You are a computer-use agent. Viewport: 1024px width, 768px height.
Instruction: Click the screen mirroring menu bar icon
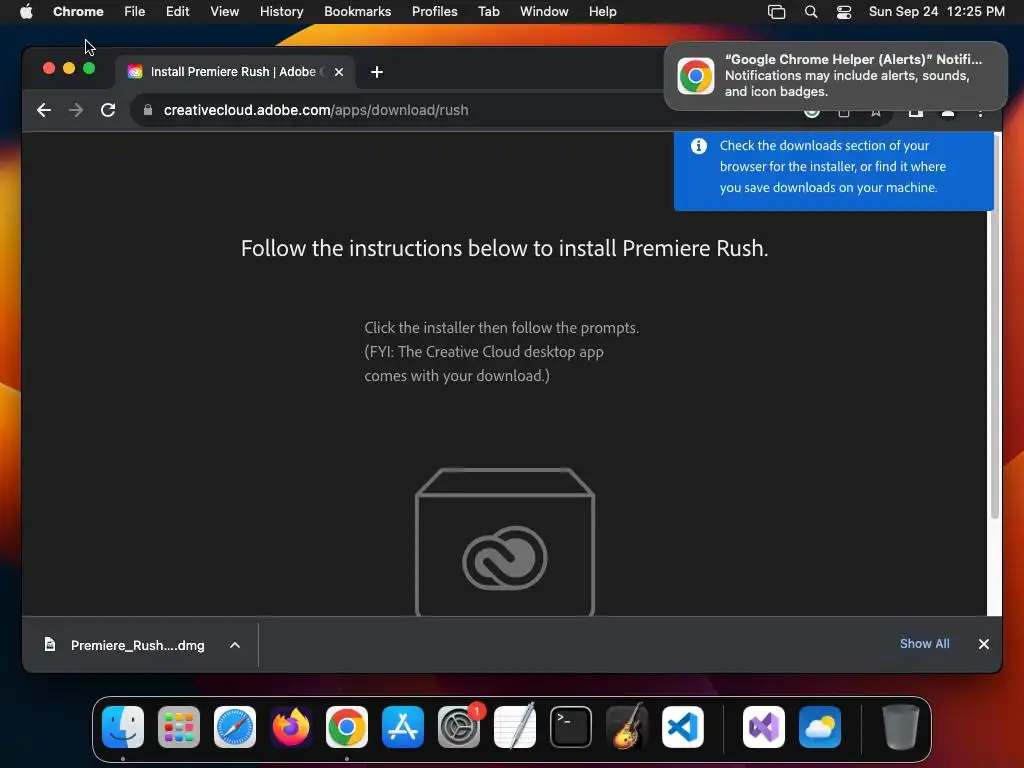click(776, 12)
